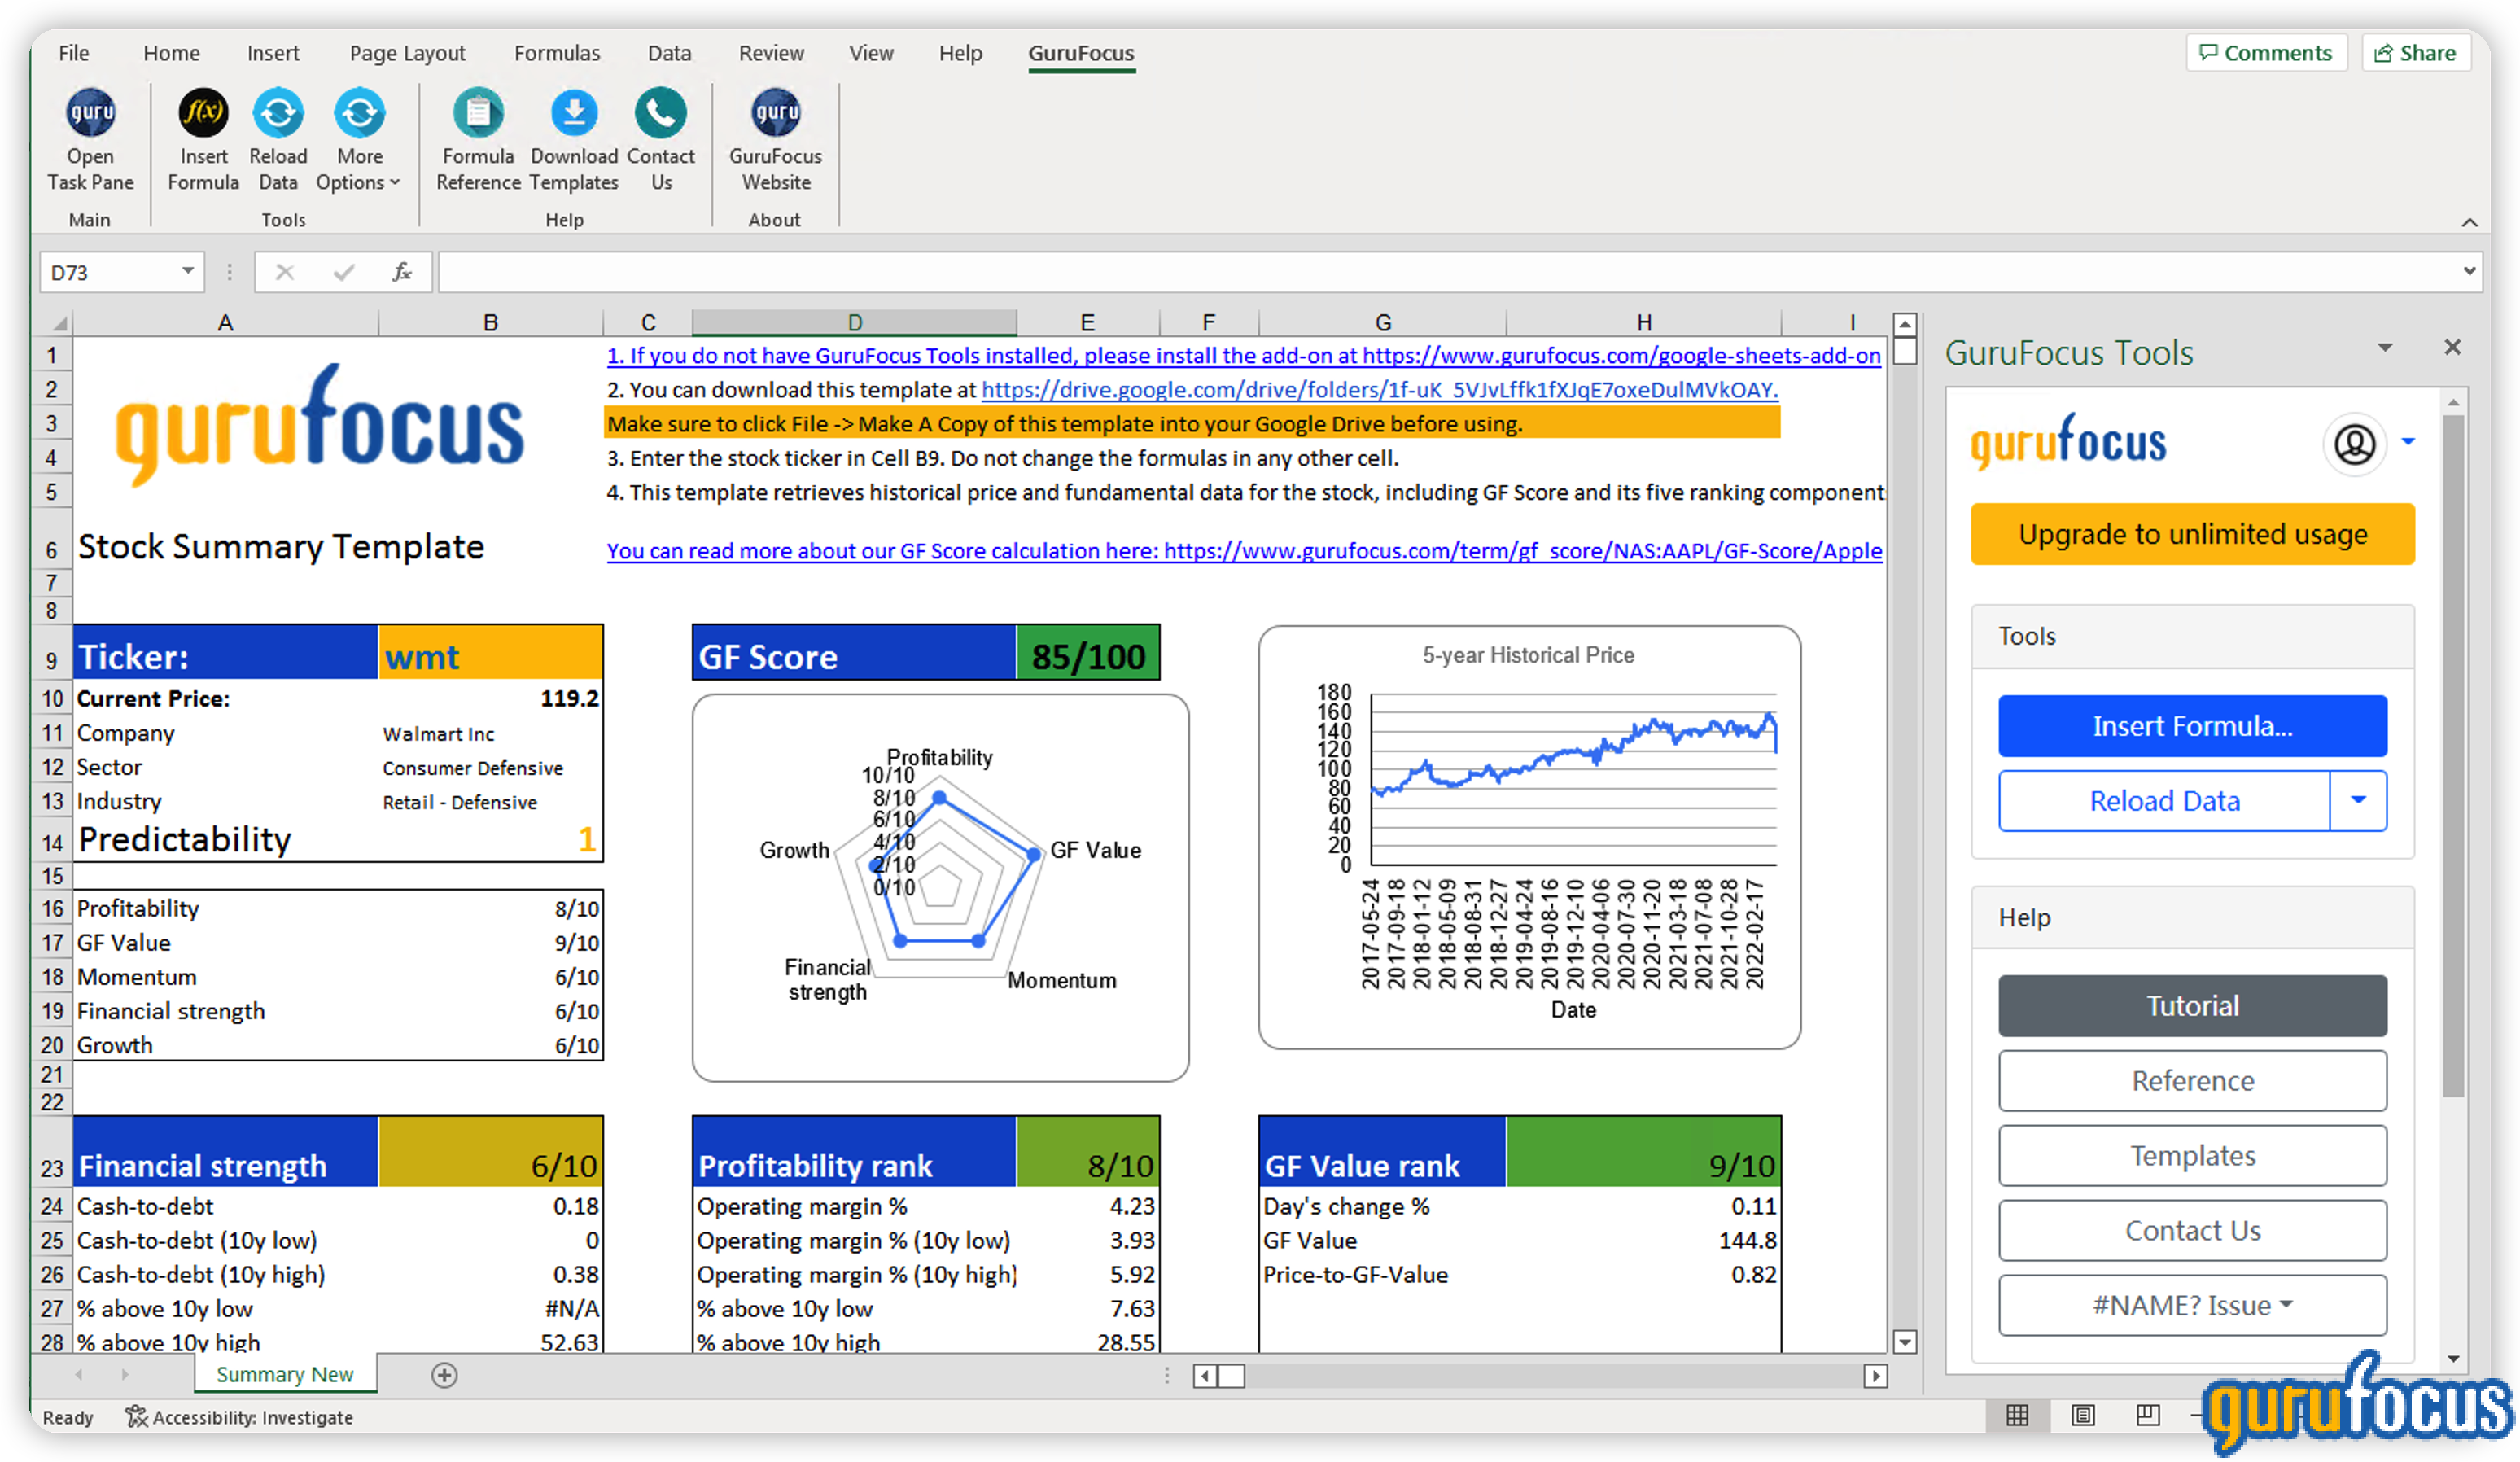Expand the Name Box dropdown arrow
Image resolution: width=2520 pixels, height=1462 pixels.
[187, 271]
